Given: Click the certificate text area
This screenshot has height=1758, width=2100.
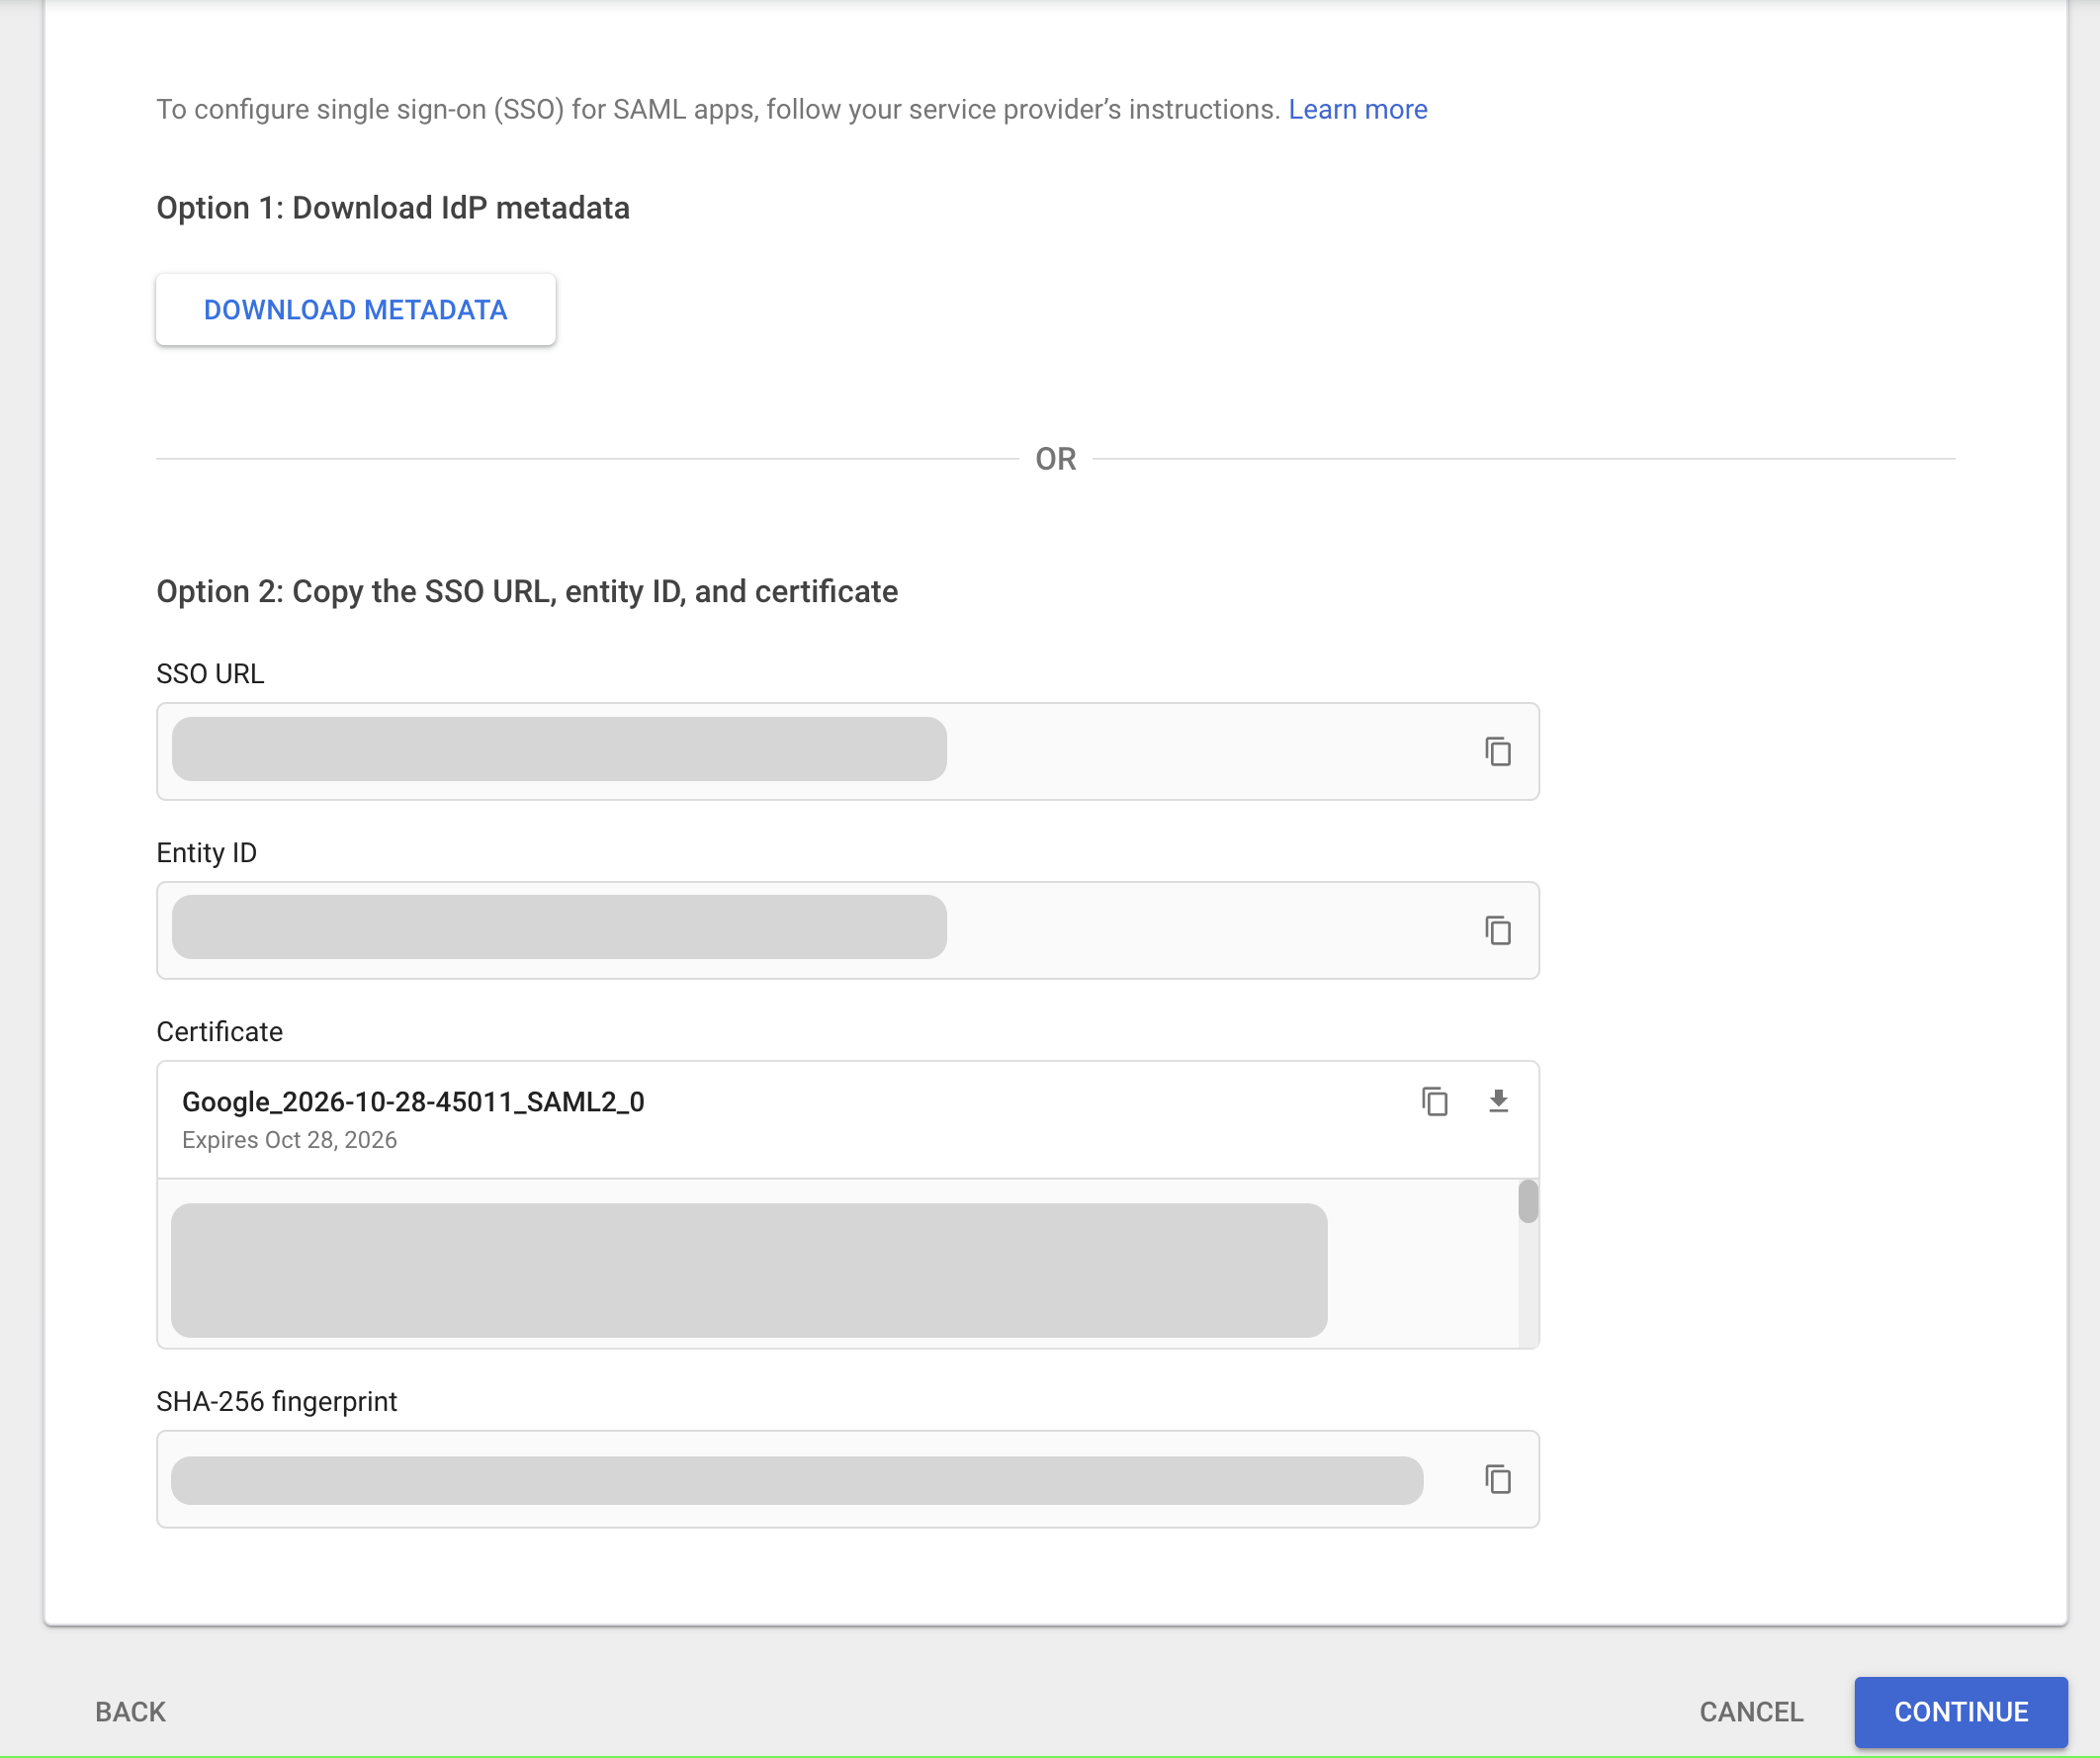Looking at the screenshot, I should tap(748, 1269).
